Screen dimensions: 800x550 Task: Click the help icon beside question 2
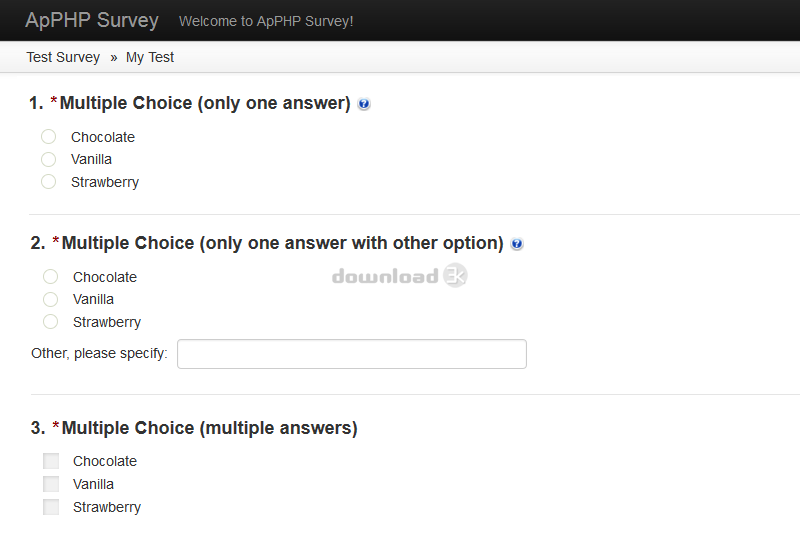coord(517,244)
